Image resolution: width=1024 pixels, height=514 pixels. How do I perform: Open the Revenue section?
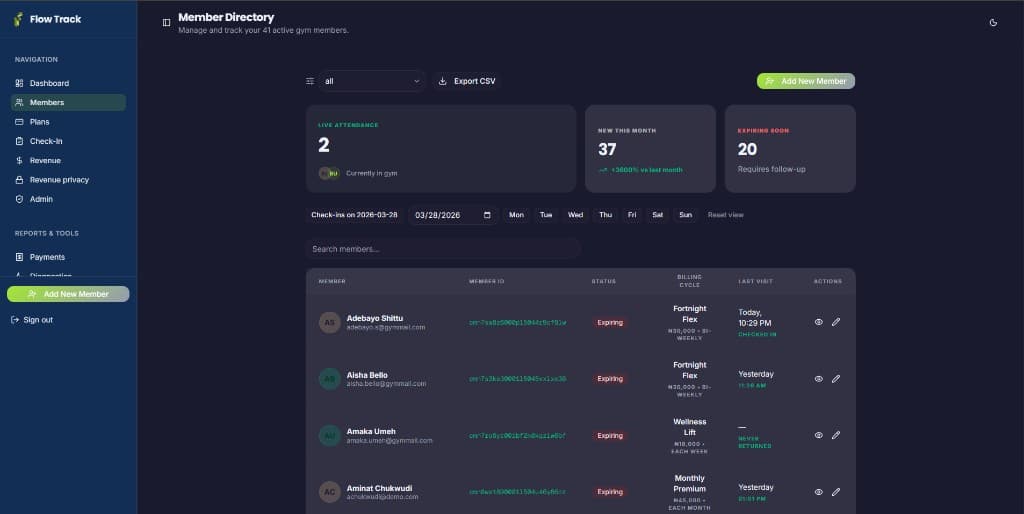pyautogui.click(x=69, y=160)
